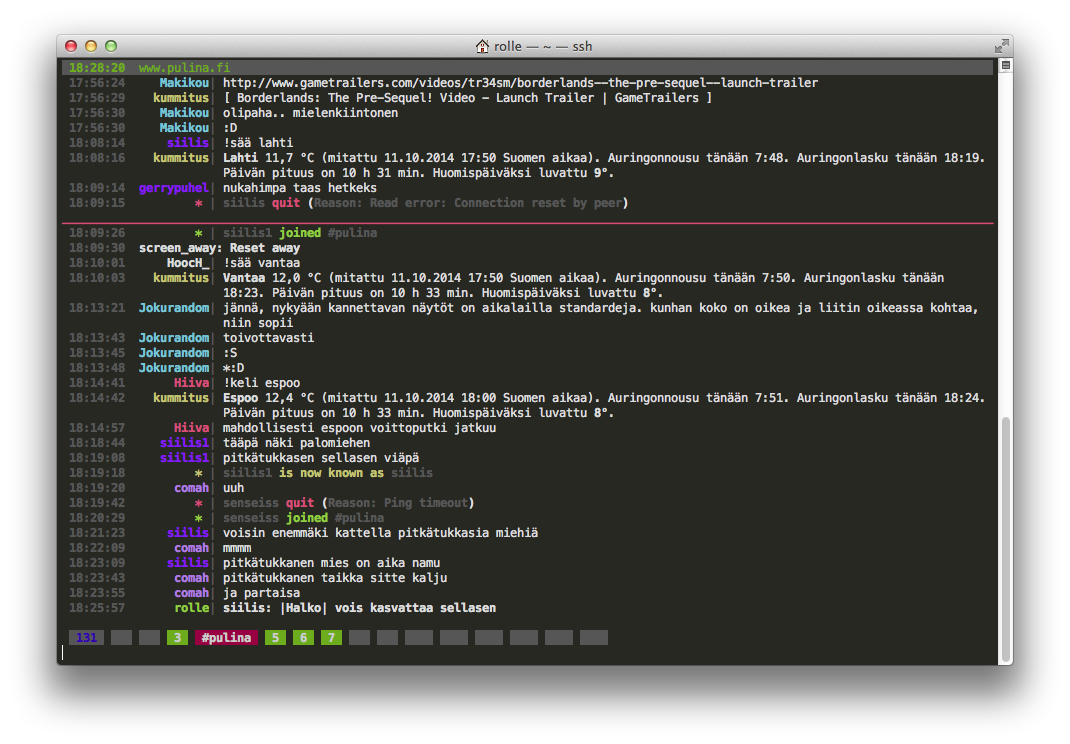Click 'voisin enemmäki kattella pitkätukkasia miehiä' message

click(380, 533)
